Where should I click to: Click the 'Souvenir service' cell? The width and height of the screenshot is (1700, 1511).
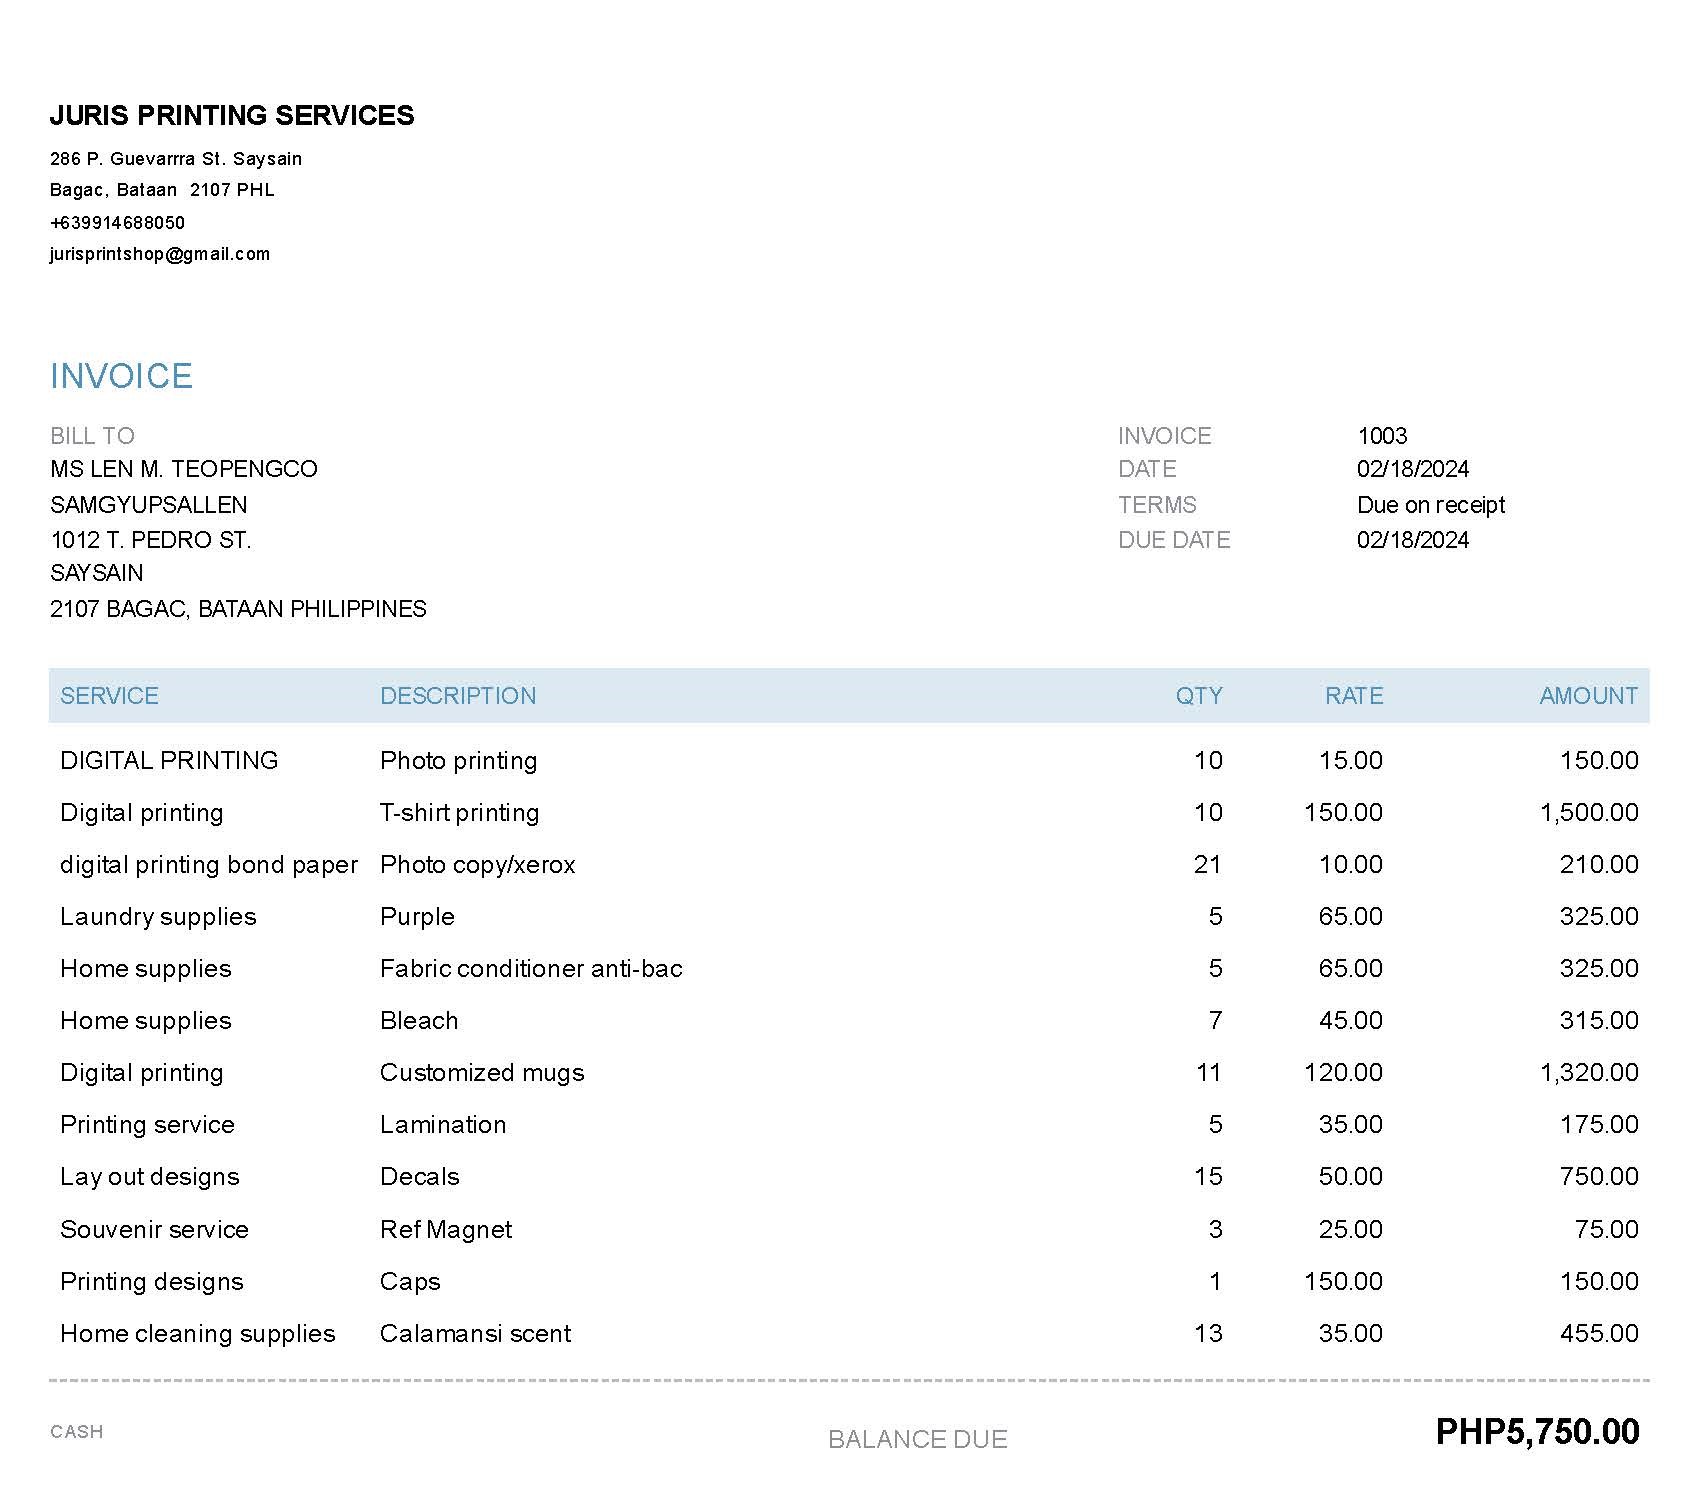(154, 1230)
